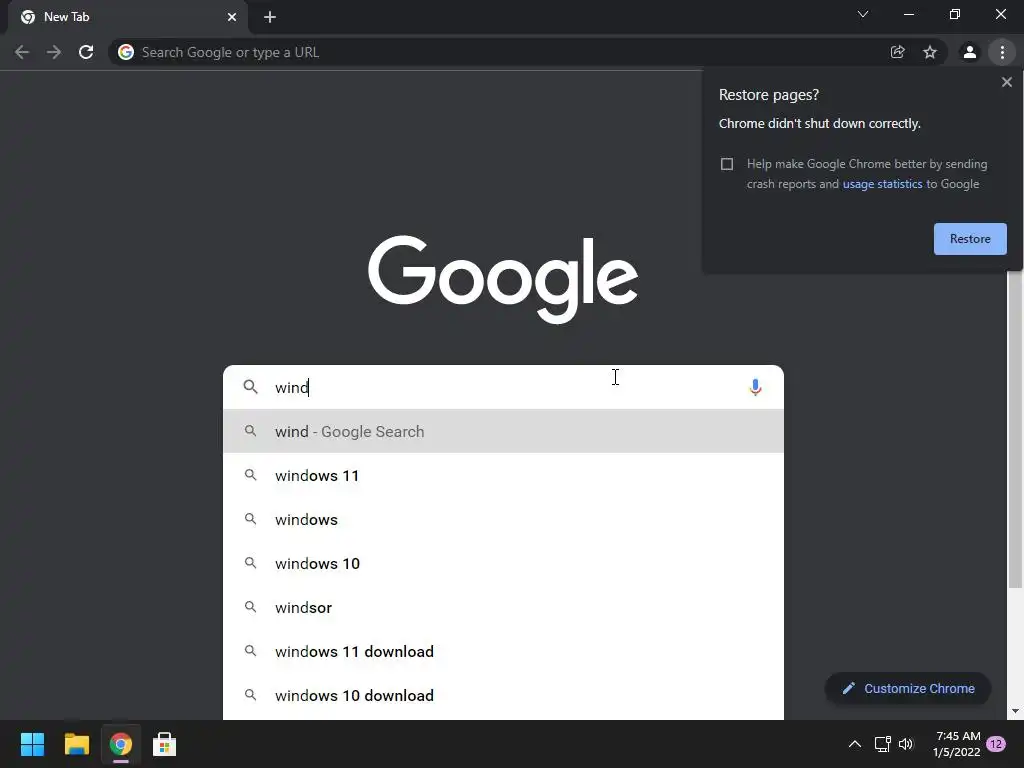Dismiss the Restore pages popup
The width and height of the screenshot is (1024, 768).
pos(1006,82)
